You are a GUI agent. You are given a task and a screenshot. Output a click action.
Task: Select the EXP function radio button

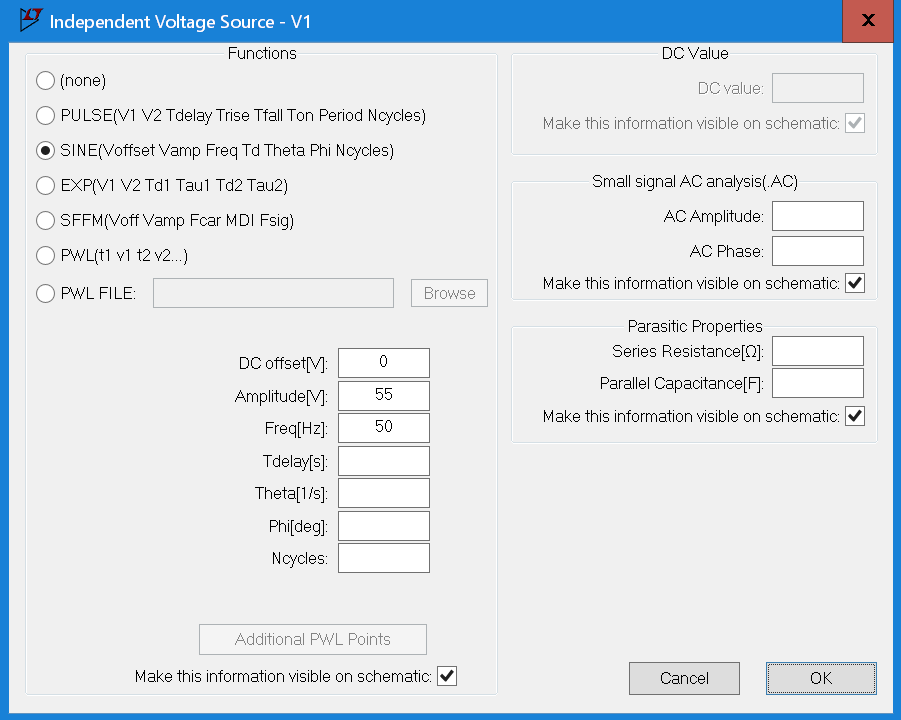click(x=45, y=186)
